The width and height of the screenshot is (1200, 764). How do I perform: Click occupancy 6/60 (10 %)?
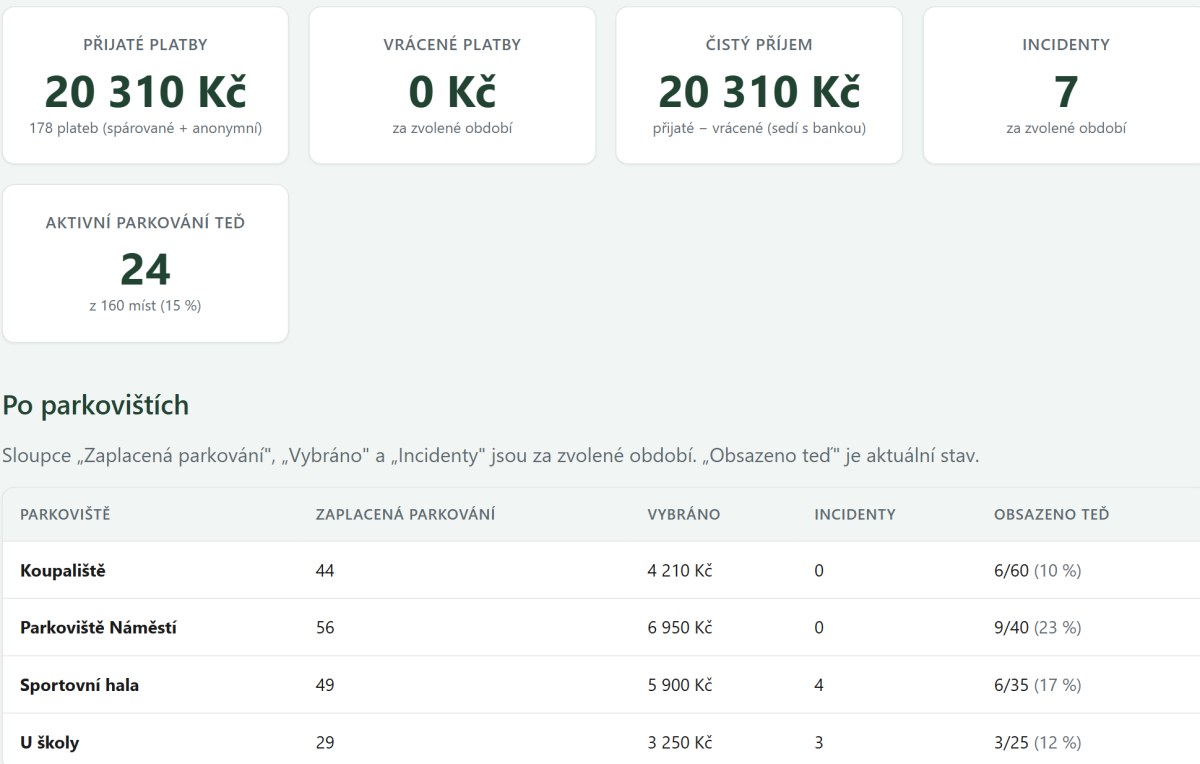click(x=1037, y=571)
